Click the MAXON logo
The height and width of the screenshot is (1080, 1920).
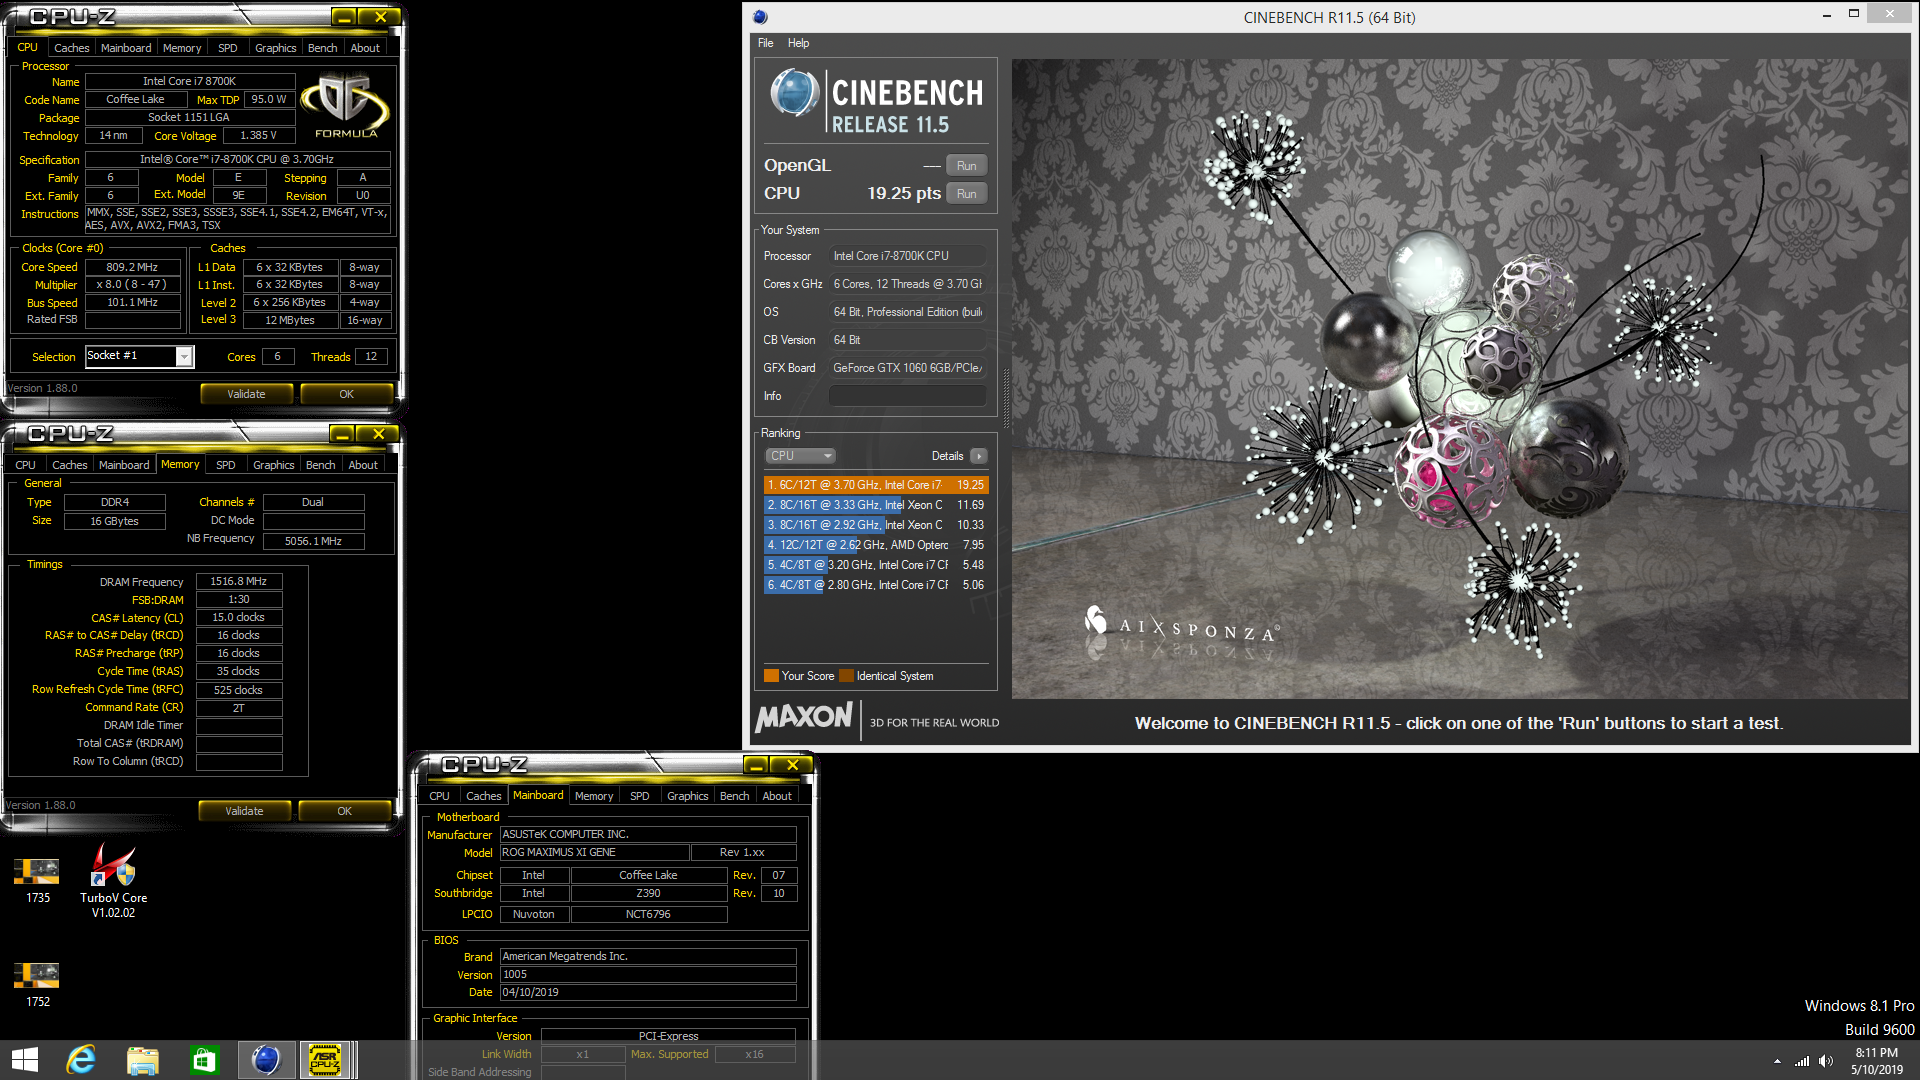point(804,717)
